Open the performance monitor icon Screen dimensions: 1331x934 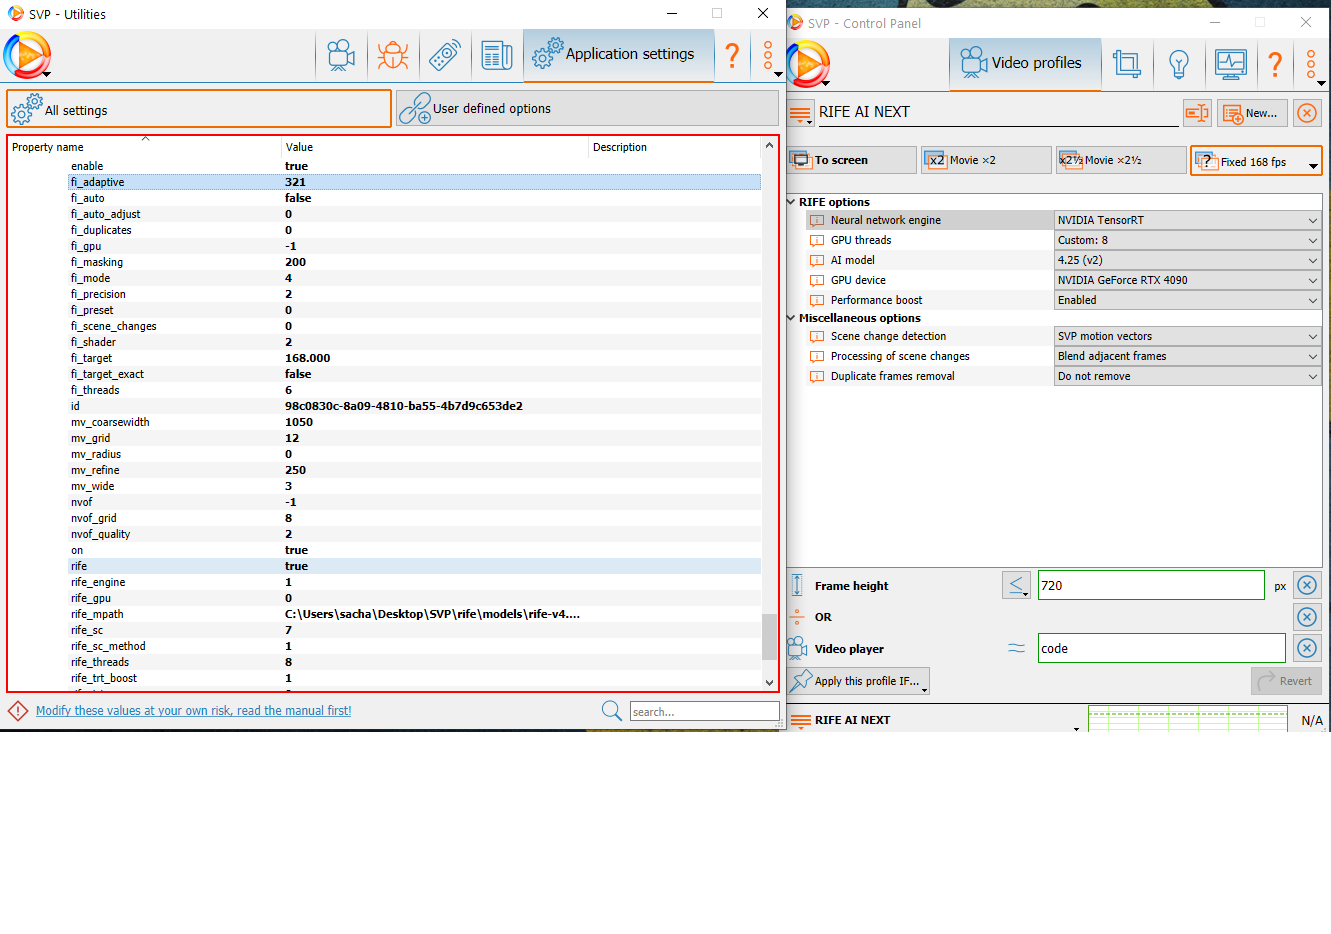tap(1230, 64)
